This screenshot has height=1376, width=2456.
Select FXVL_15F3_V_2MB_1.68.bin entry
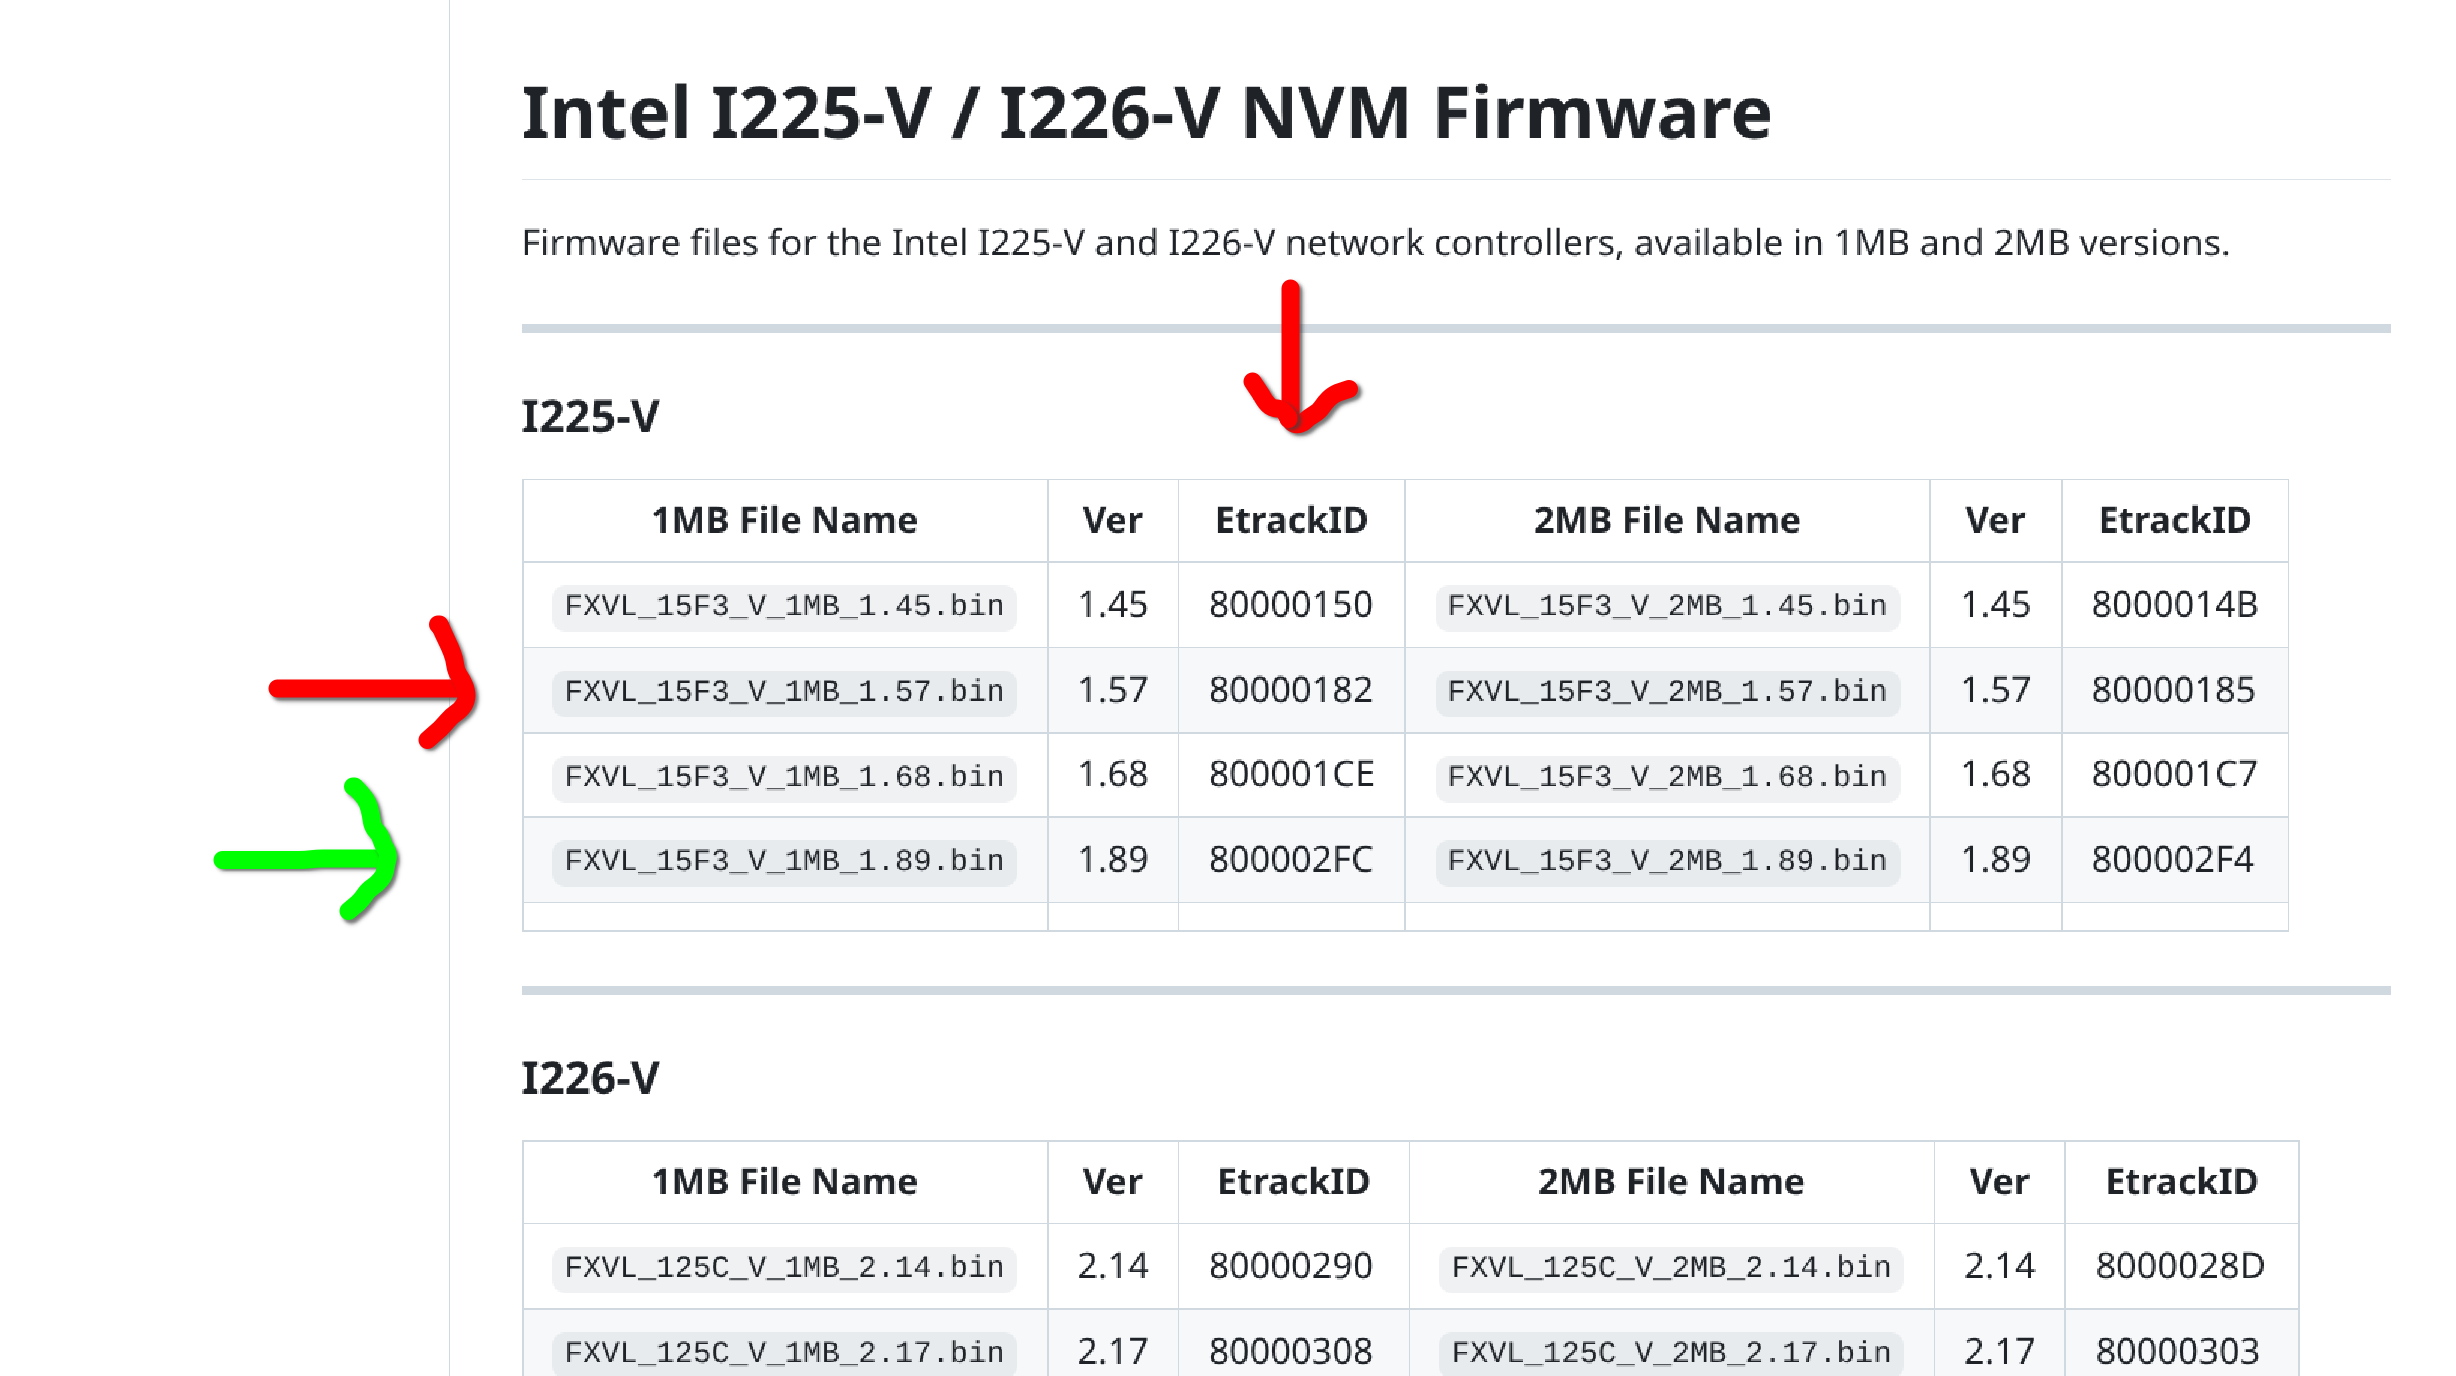(1666, 775)
